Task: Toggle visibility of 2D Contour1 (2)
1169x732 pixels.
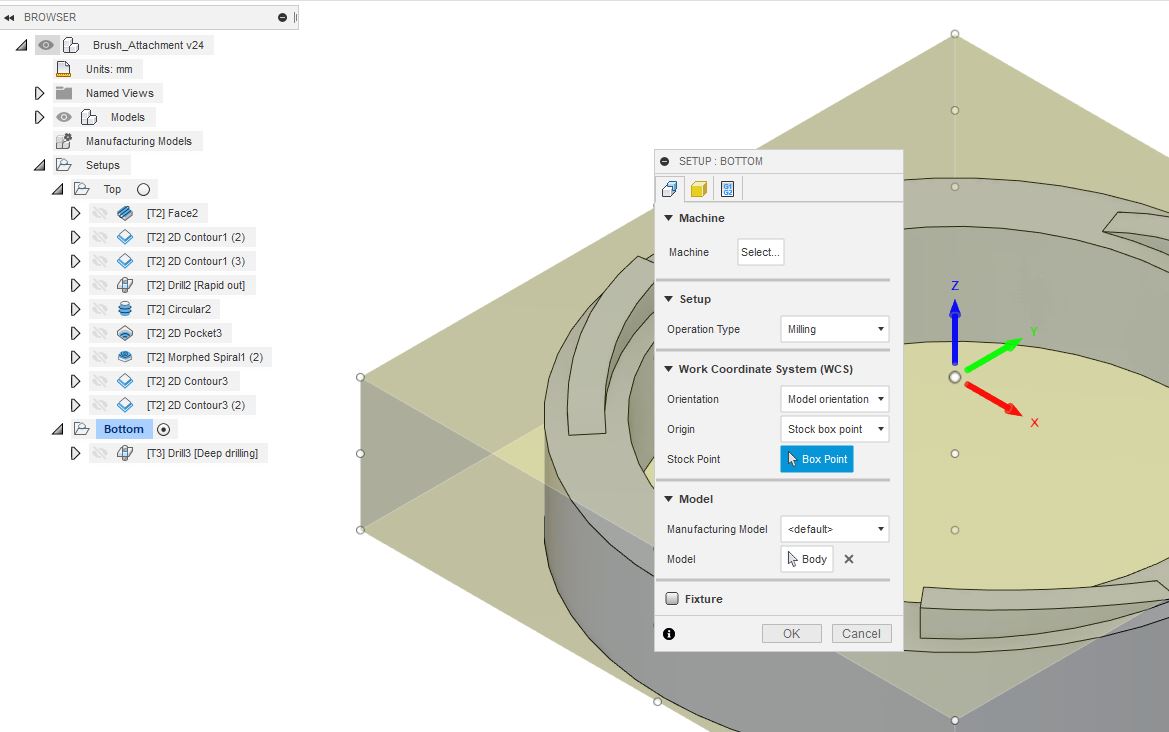Action: 100,237
